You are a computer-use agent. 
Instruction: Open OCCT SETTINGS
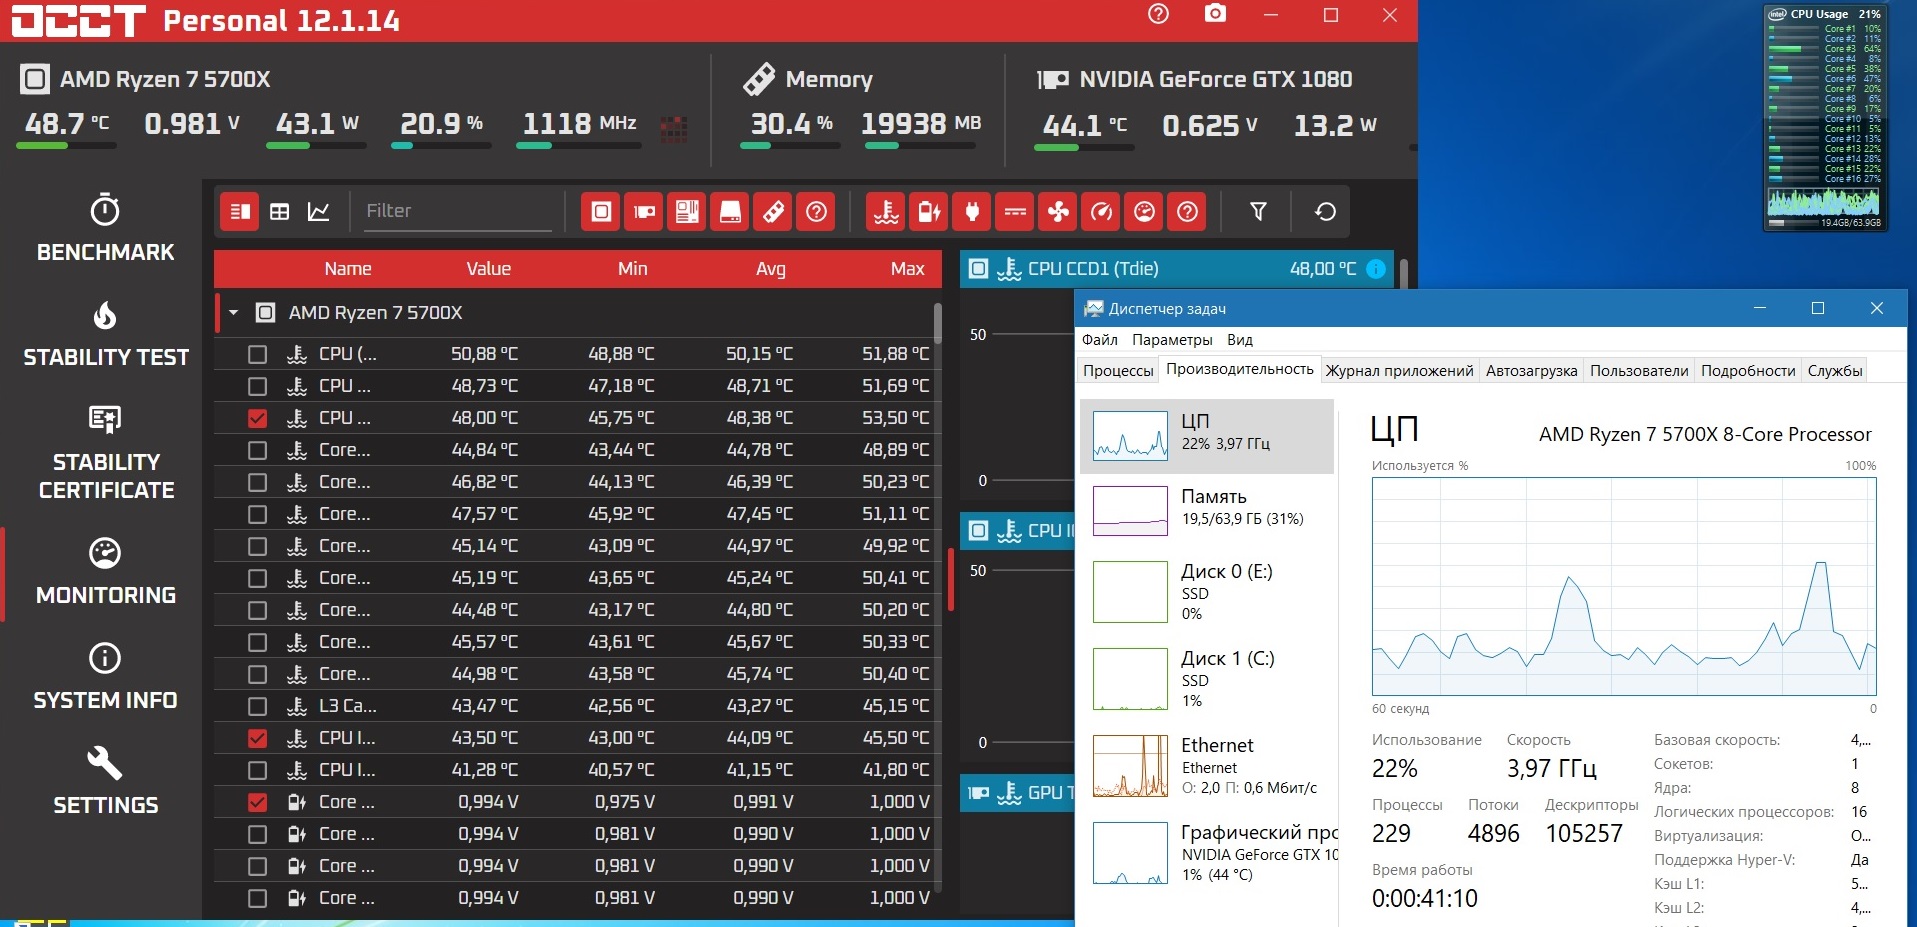tap(105, 782)
